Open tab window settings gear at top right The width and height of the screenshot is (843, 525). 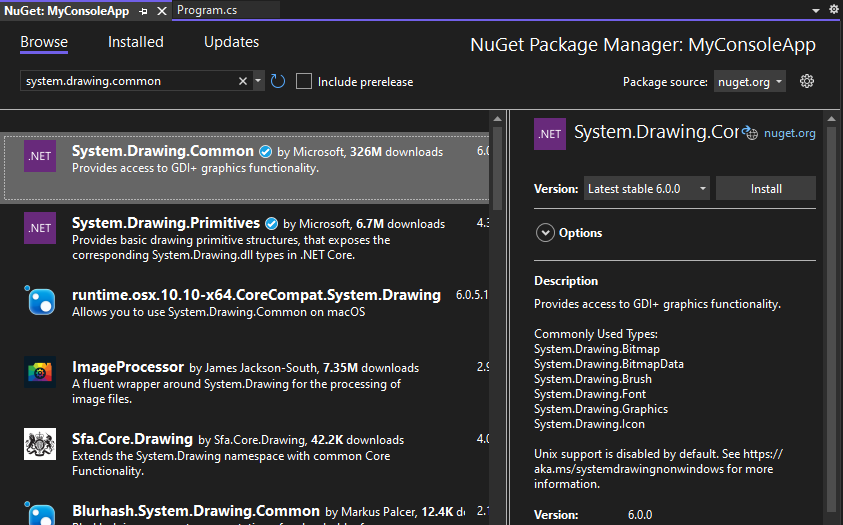pyautogui.click(x=833, y=10)
